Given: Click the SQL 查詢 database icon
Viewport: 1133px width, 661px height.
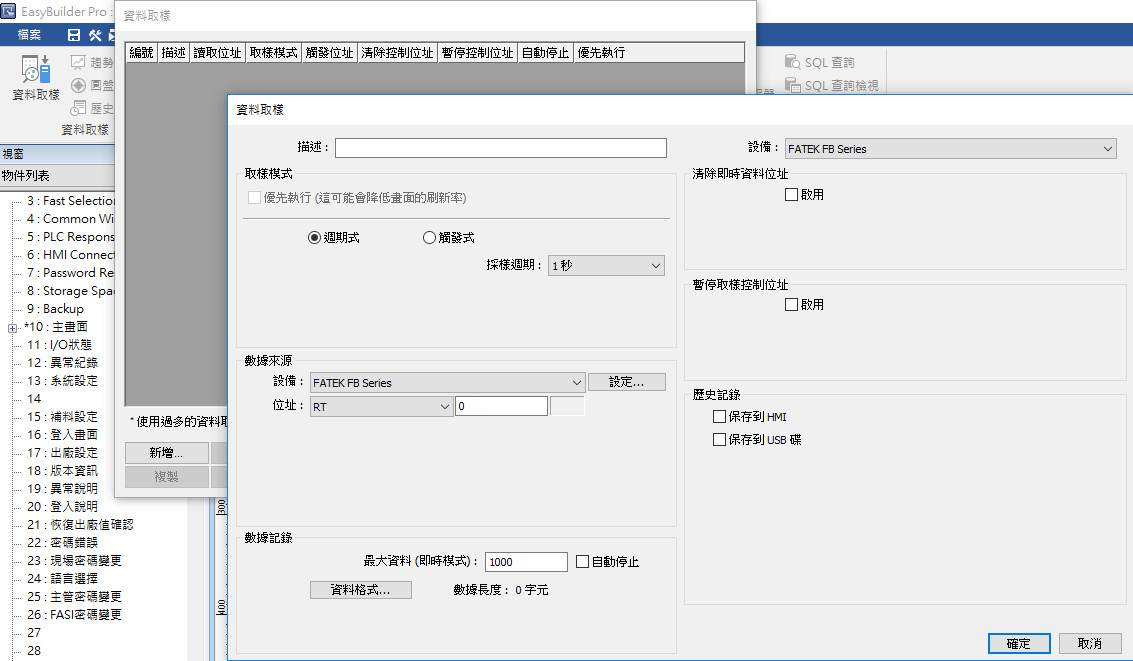Looking at the screenshot, I should coord(792,63).
